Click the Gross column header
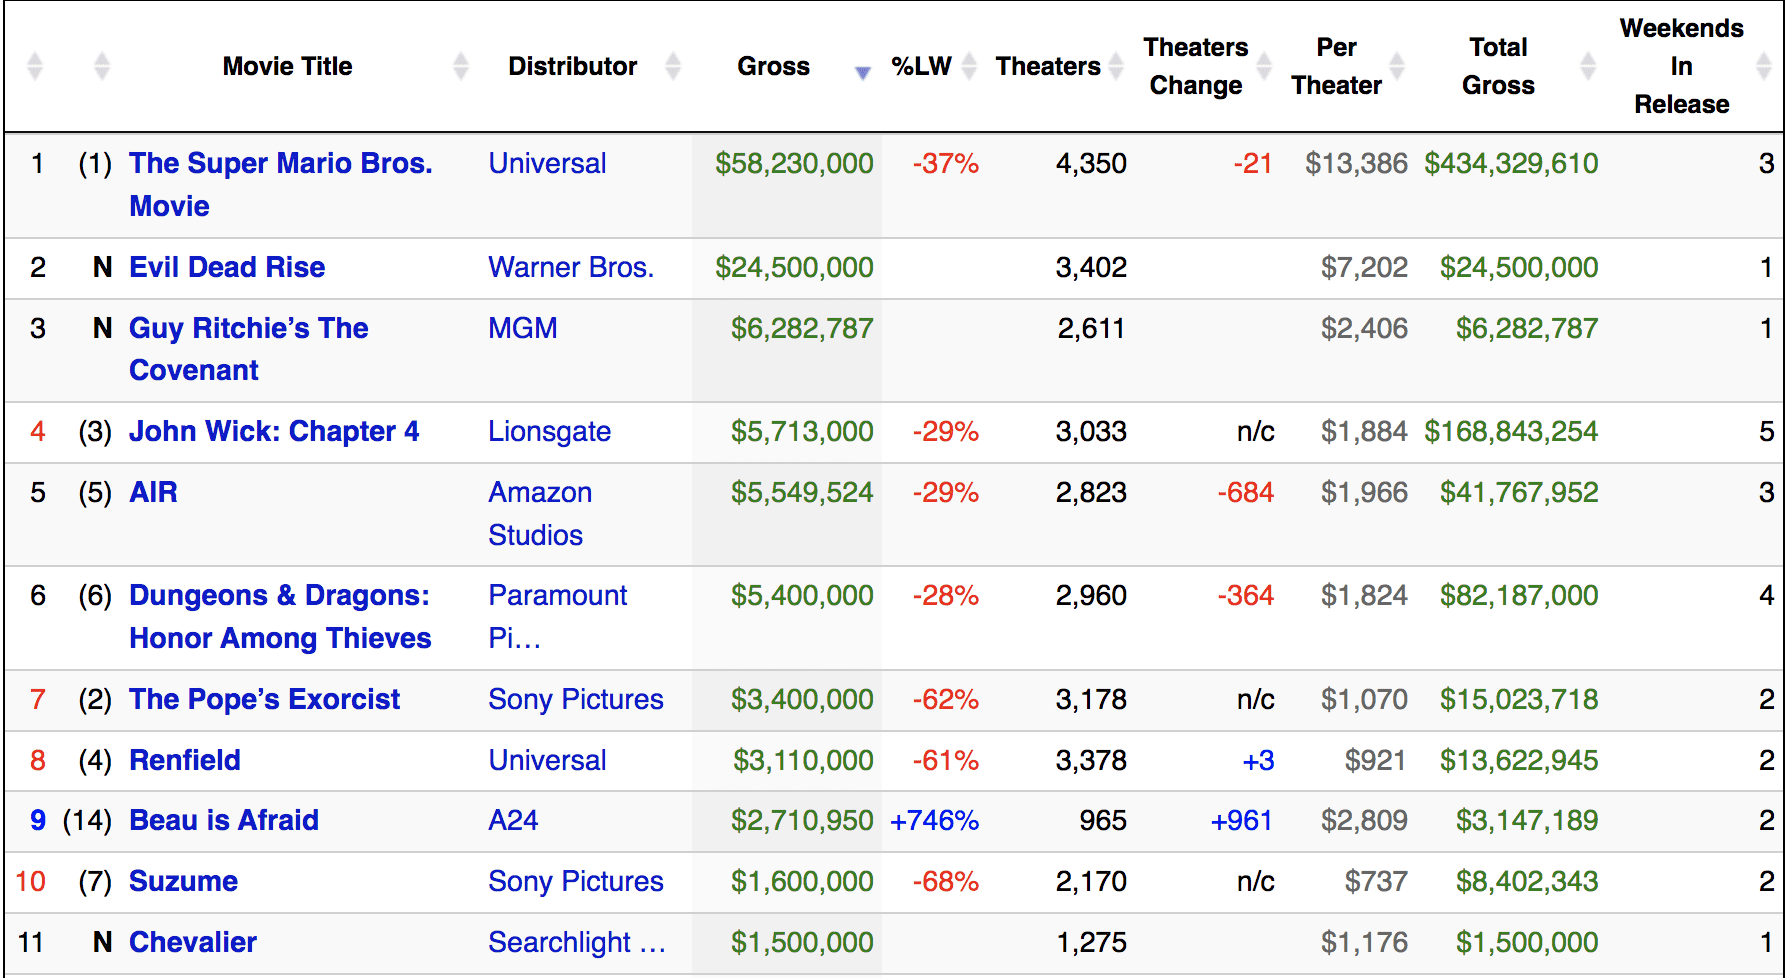This screenshot has height=978, width=1786. [x=774, y=66]
